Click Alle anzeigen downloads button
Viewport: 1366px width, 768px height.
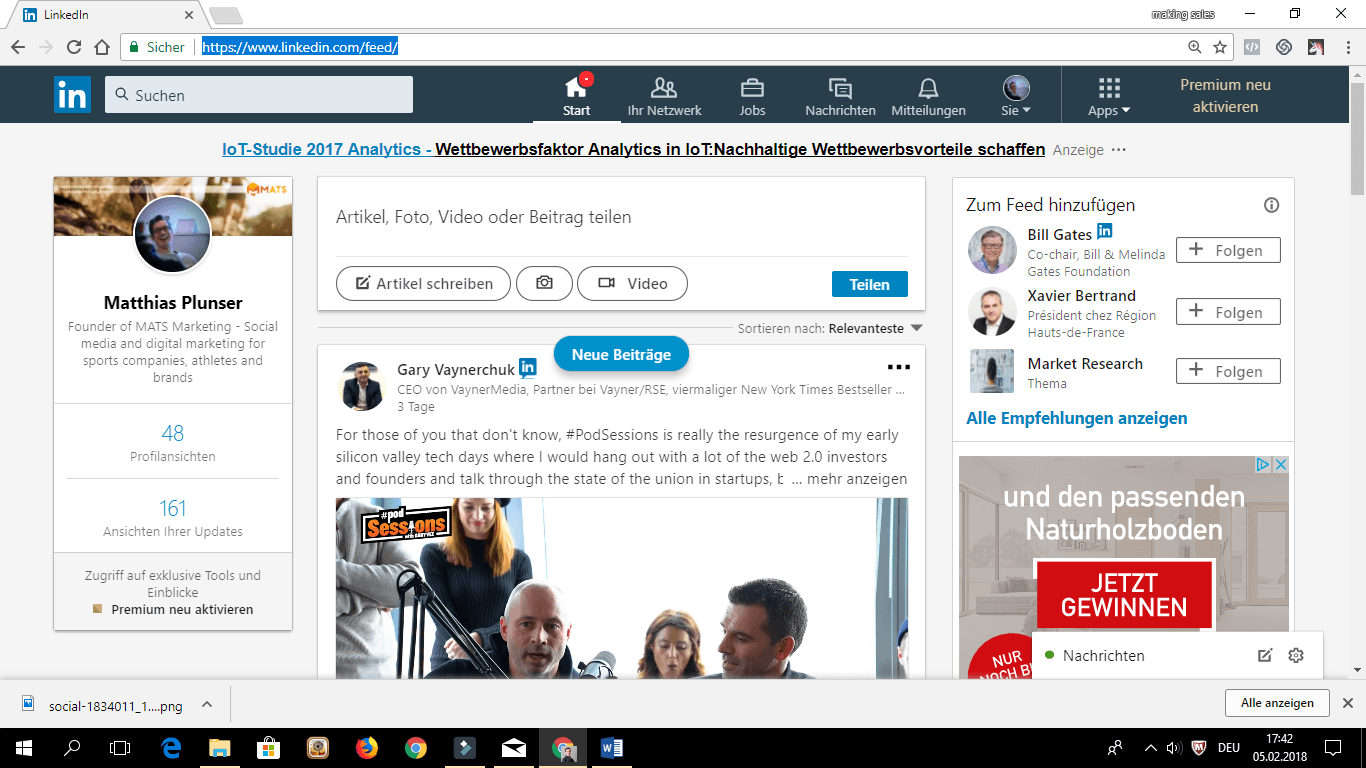click(1277, 703)
